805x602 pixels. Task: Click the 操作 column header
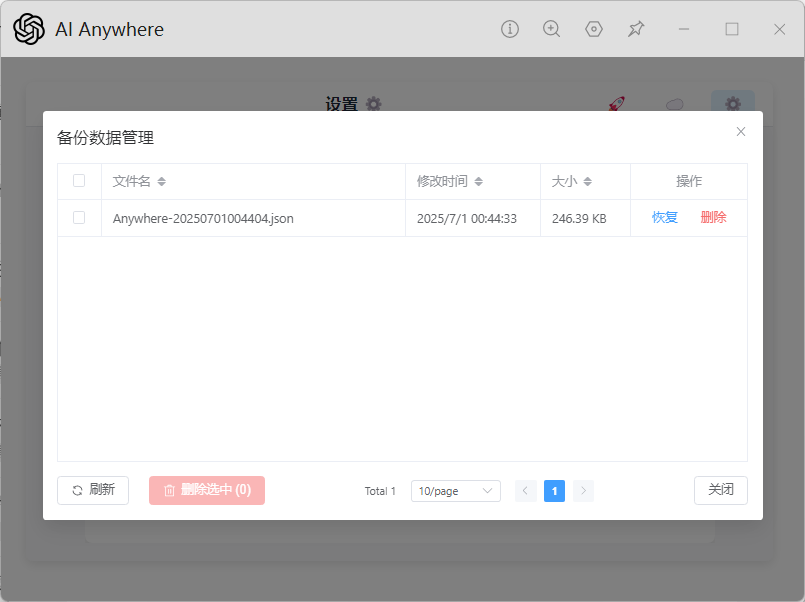[x=689, y=181]
